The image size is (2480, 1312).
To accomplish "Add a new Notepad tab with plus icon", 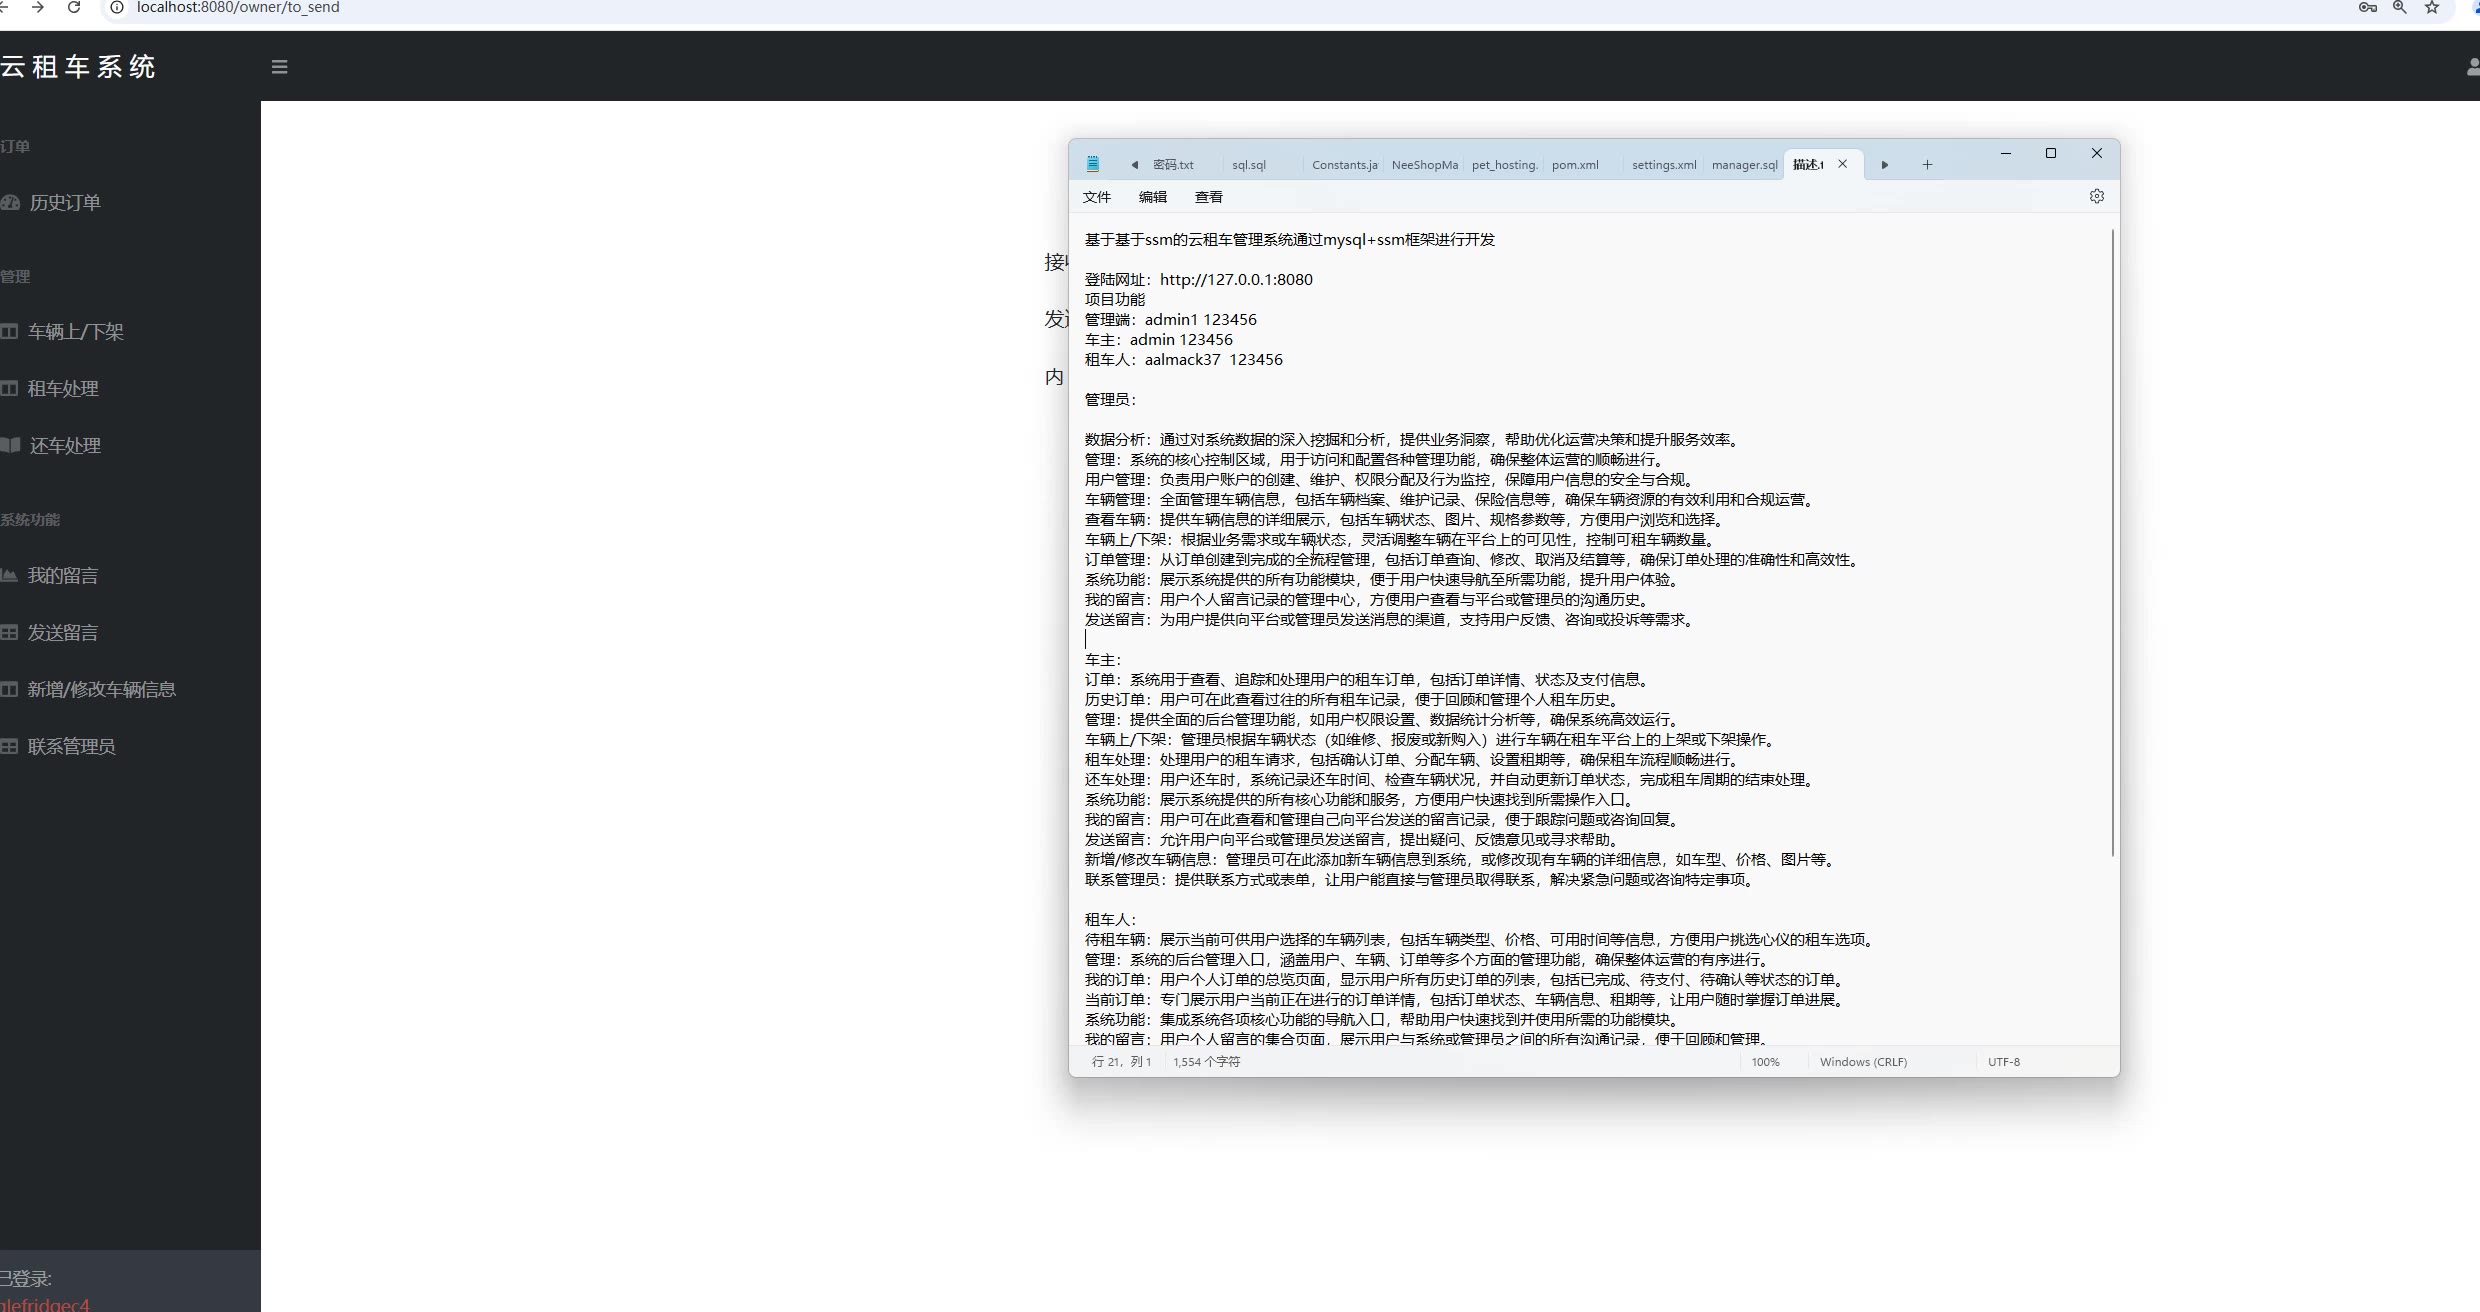I will pos(1927,165).
